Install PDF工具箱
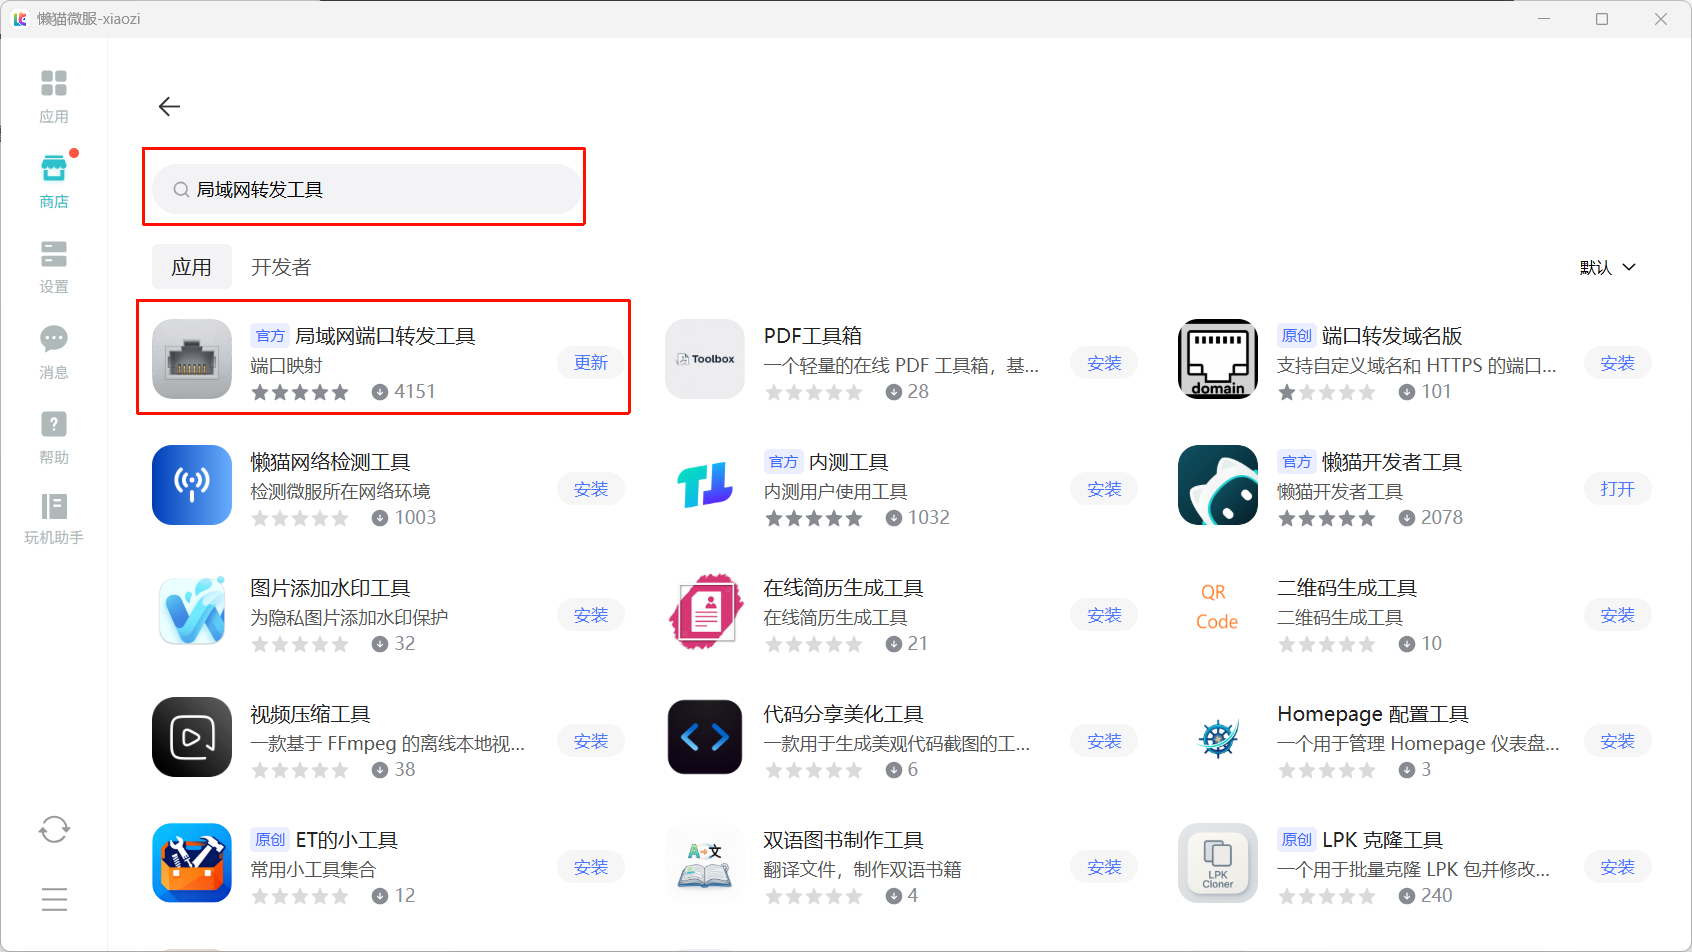Screen dimensions: 1692x952 pos(1104,363)
